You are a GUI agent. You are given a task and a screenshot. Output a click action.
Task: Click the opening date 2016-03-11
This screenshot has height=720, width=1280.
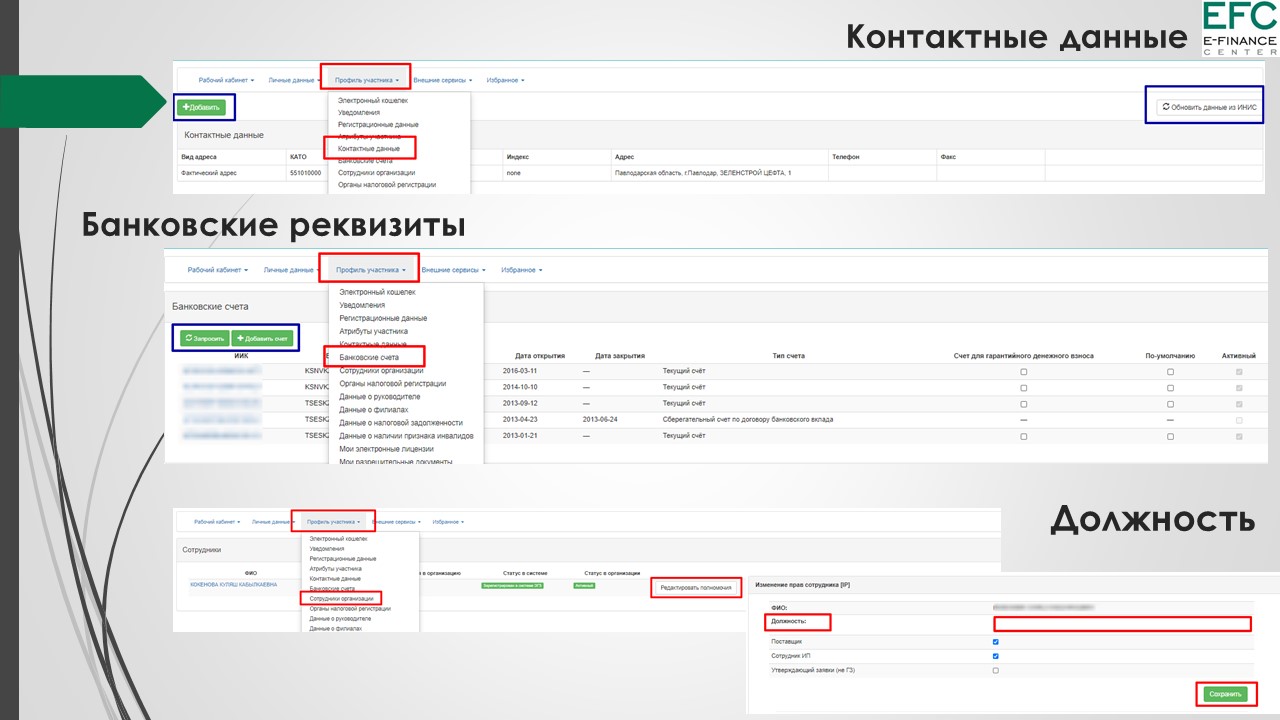tap(520, 371)
